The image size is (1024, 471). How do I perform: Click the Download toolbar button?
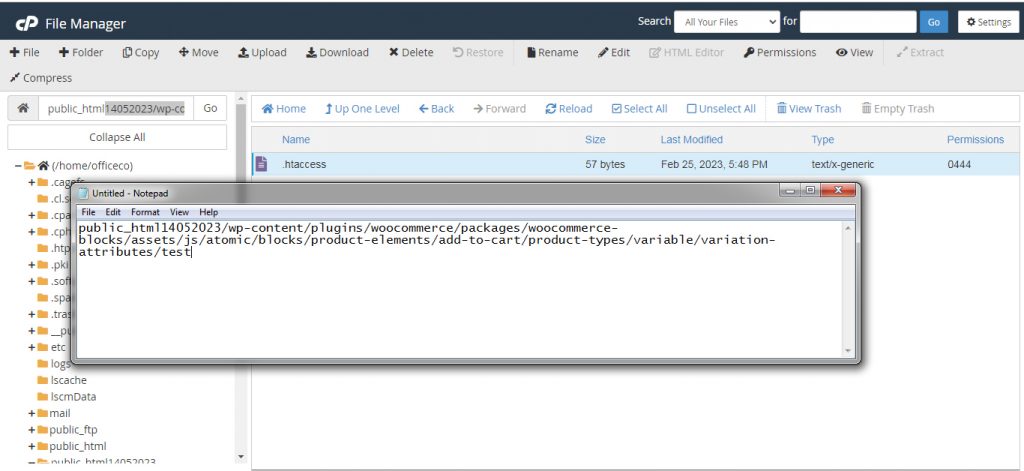[337, 53]
